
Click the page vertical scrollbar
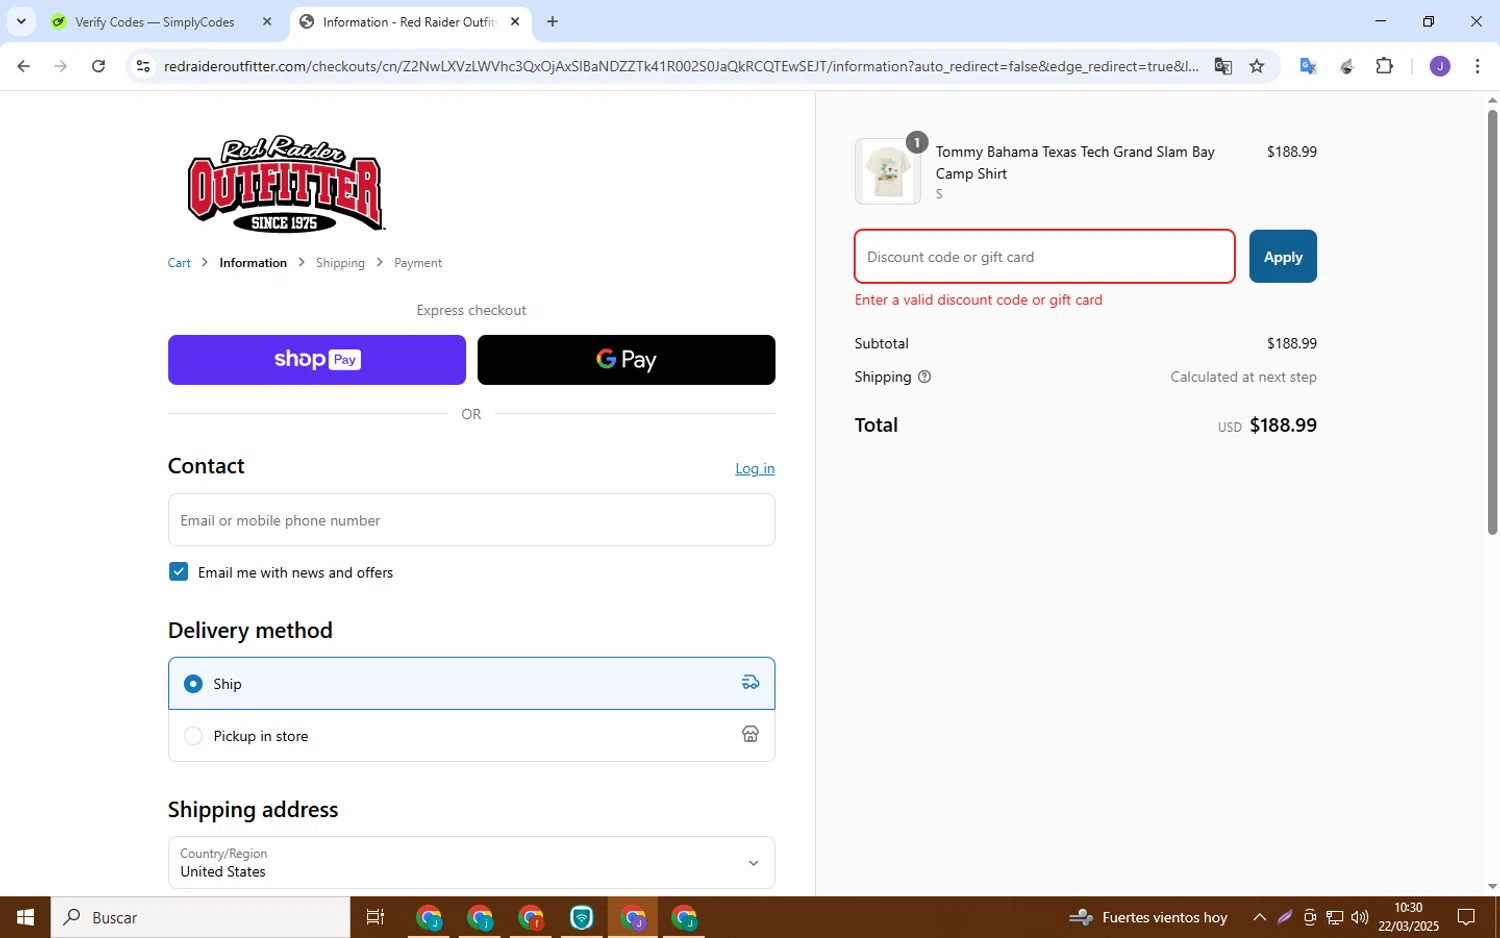(x=1492, y=322)
